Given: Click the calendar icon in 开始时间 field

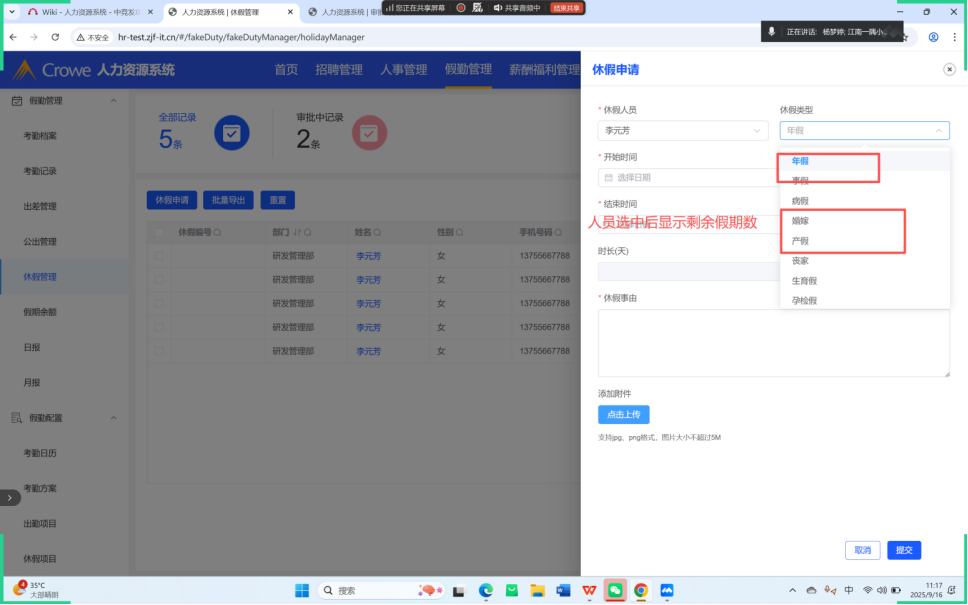Looking at the screenshot, I should 608,178.
